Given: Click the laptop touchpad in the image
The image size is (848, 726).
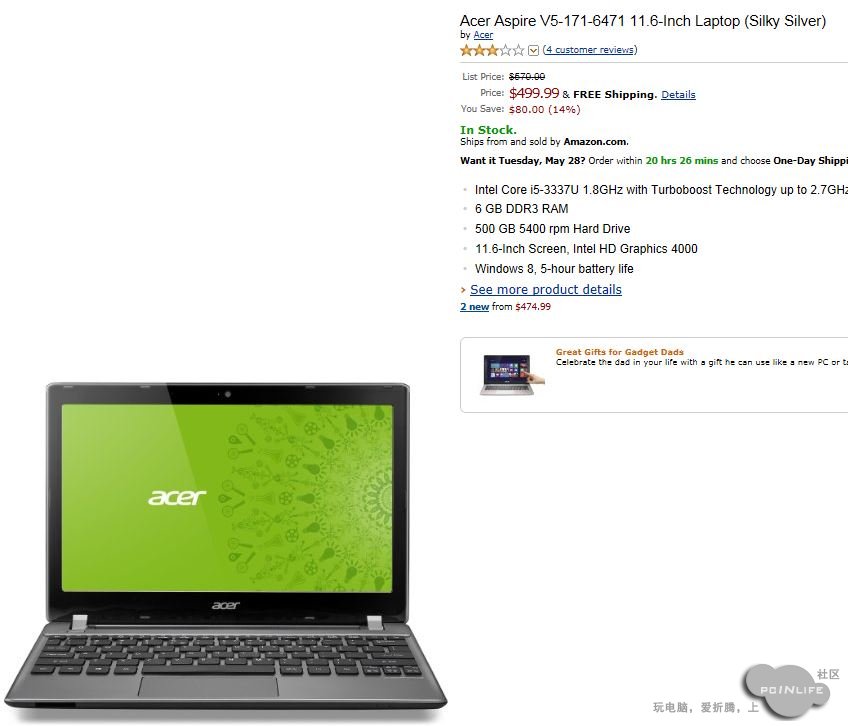Looking at the screenshot, I should [208, 686].
